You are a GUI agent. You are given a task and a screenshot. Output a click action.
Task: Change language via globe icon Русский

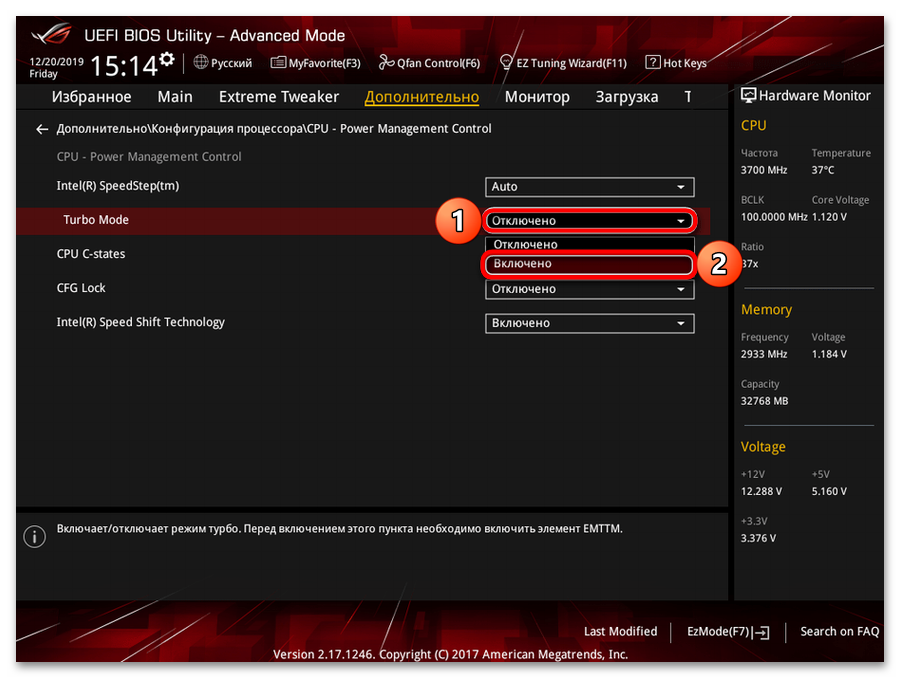(x=200, y=62)
